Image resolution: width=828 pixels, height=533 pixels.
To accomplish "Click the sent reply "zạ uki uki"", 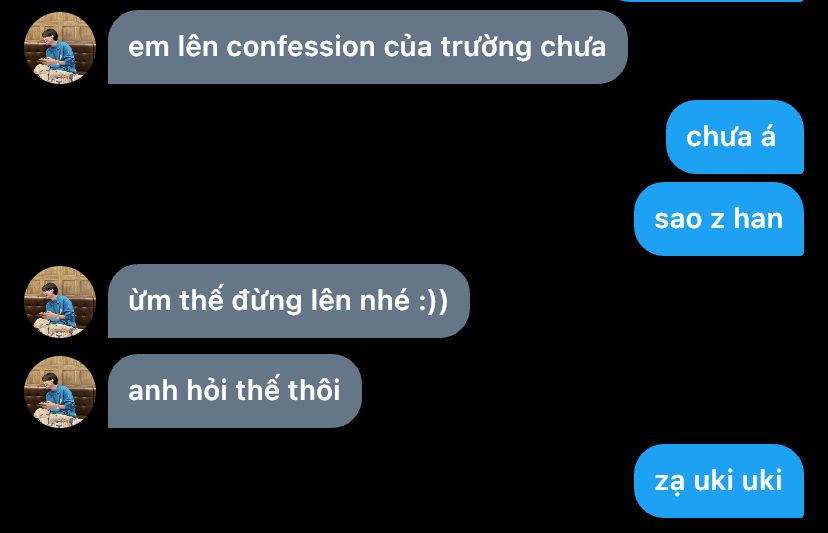I will (x=719, y=481).
